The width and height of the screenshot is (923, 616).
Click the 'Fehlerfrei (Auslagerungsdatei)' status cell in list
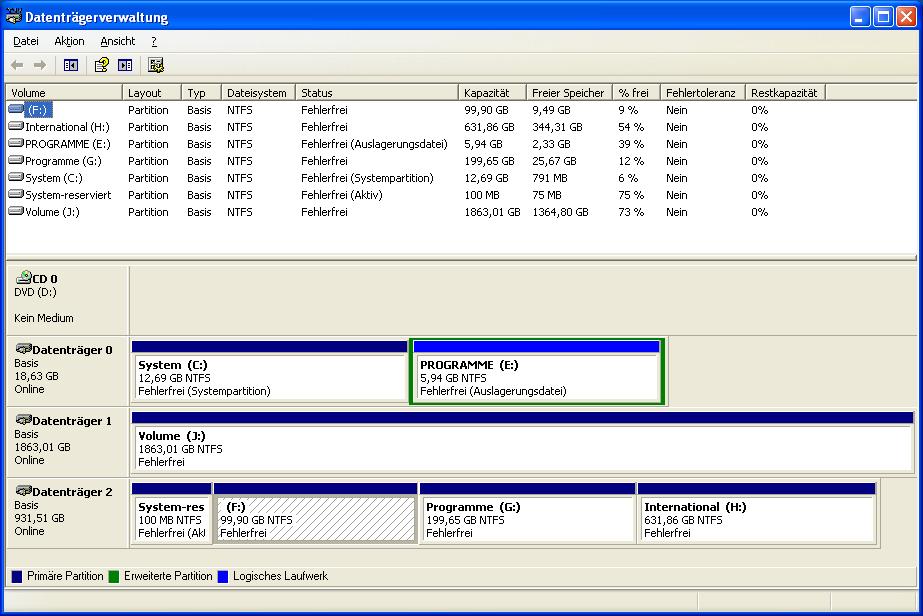374,144
